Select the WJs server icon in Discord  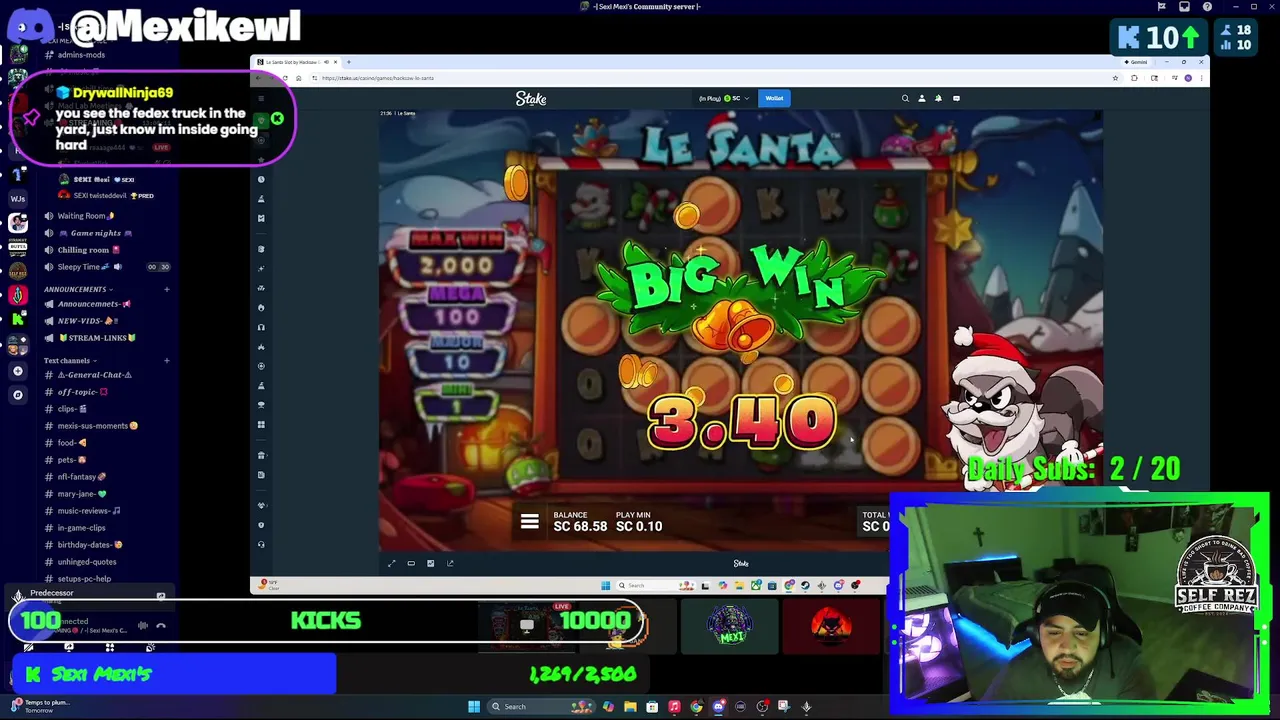point(17,198)
